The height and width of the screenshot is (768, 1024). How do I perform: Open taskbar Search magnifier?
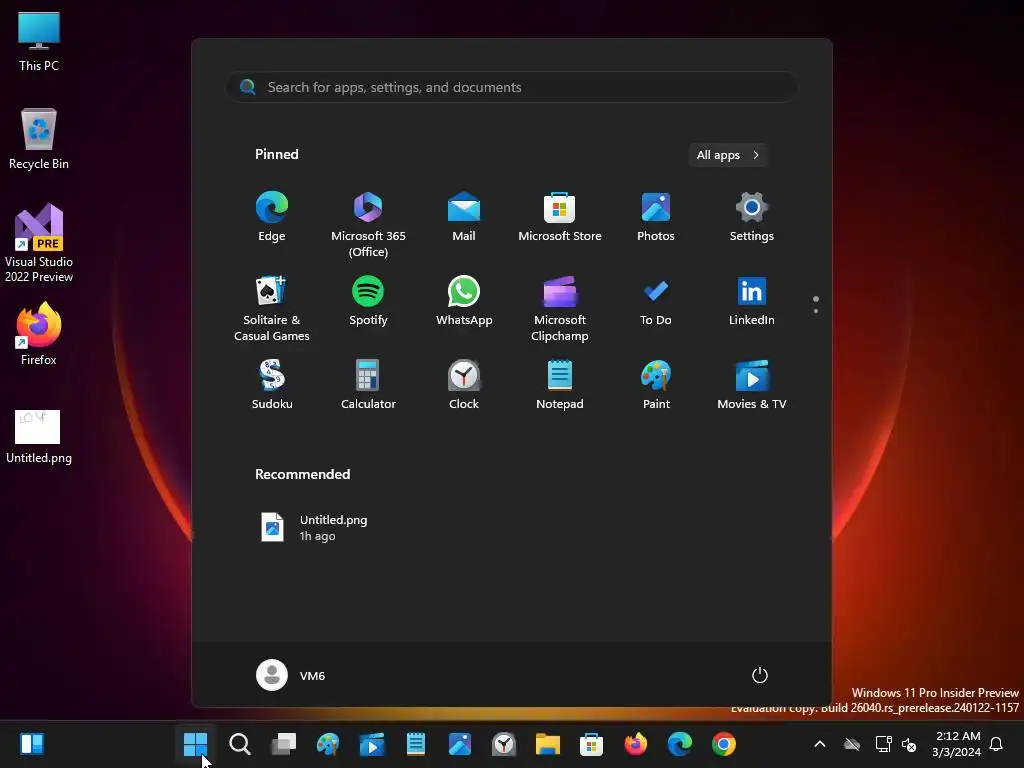(240, 744)
